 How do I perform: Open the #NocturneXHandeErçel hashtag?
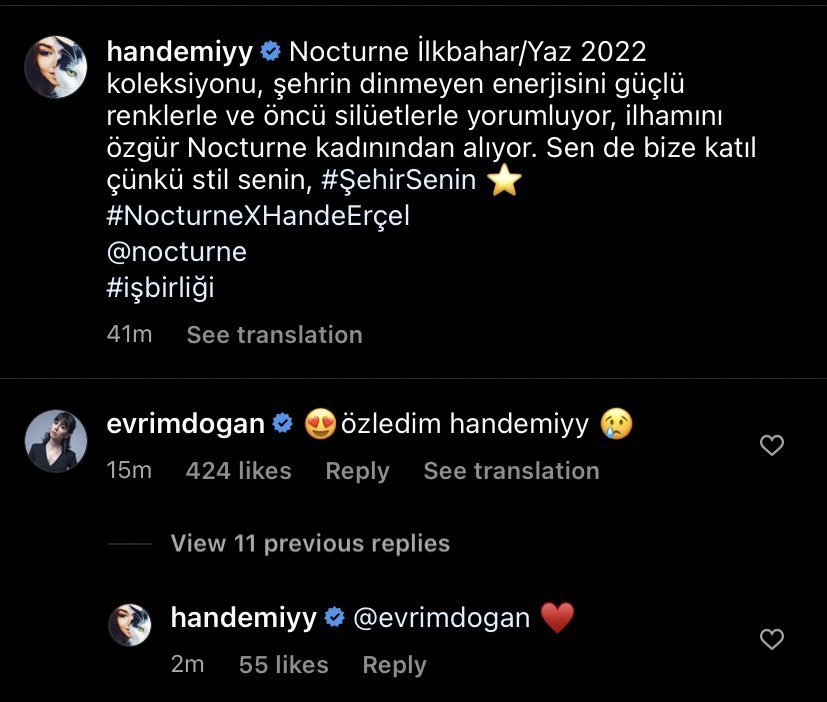point(258,217)
